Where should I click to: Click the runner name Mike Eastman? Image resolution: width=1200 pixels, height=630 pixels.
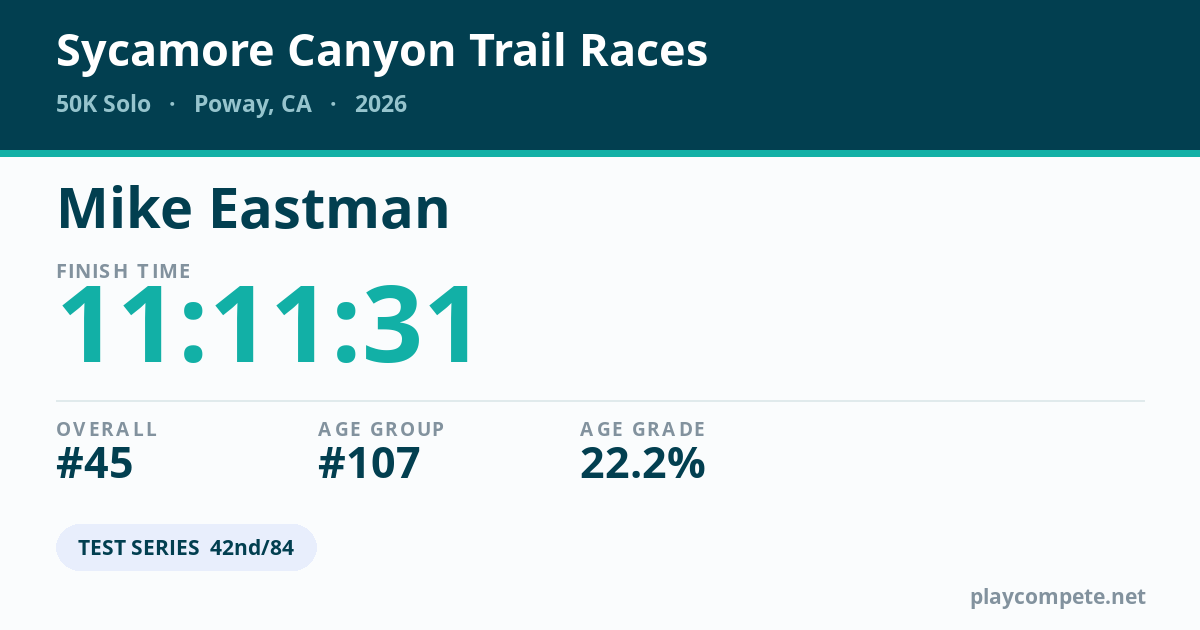tap(253, 208)
